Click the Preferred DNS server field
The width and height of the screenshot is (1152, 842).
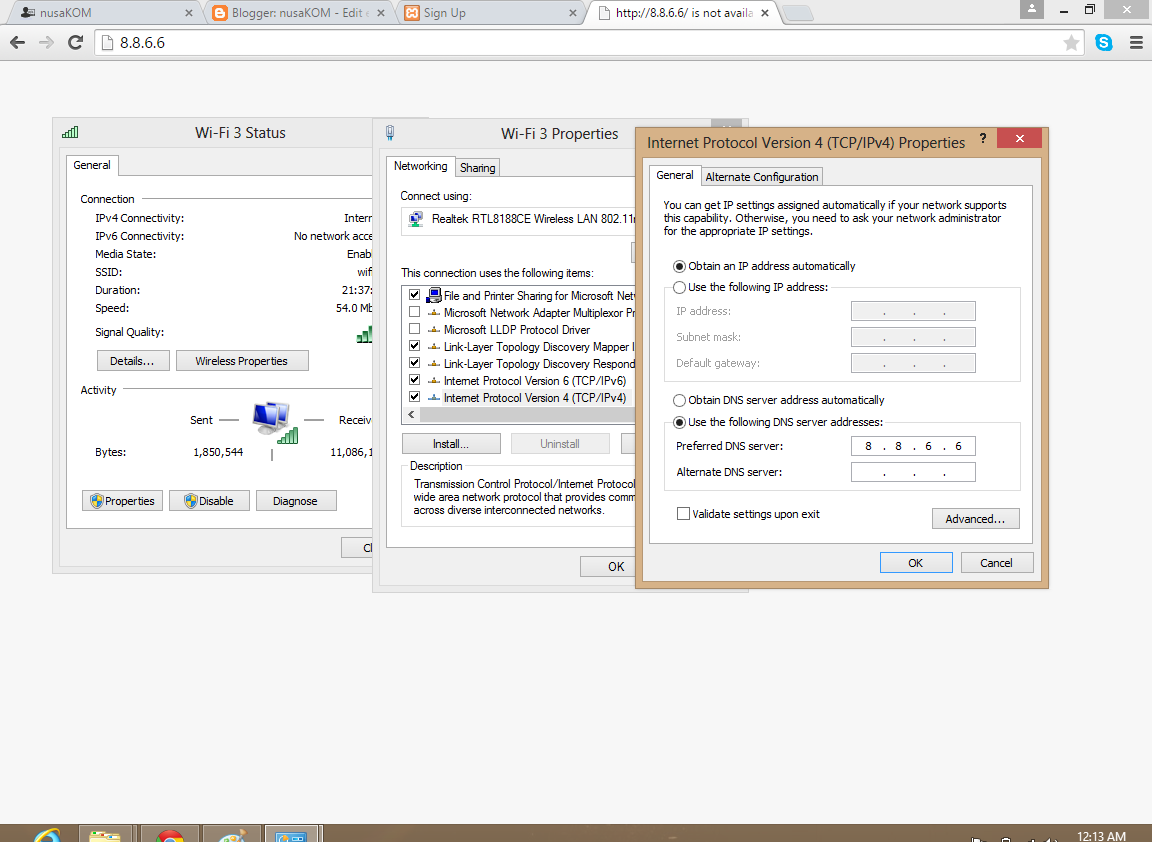point(913,446)
